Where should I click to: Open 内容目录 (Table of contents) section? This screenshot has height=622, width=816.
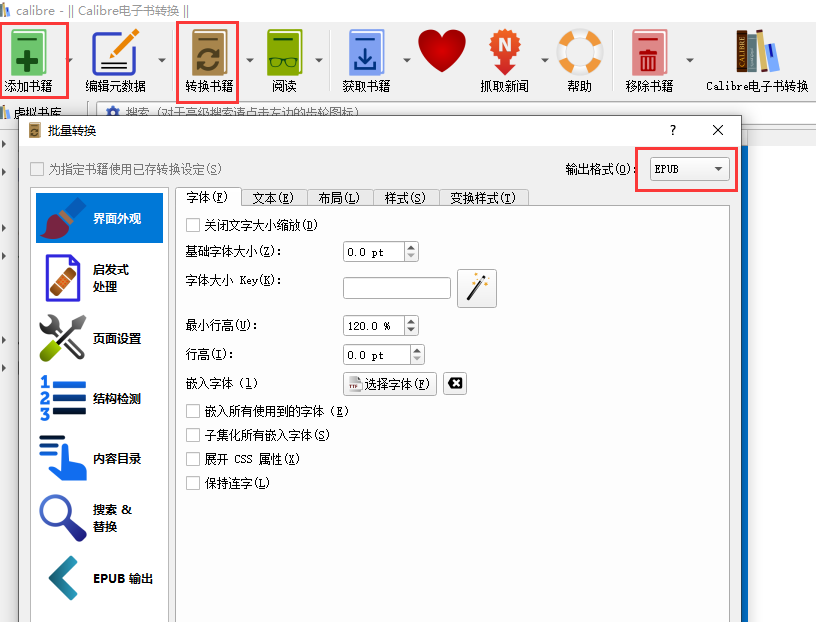tap(99, 458)
